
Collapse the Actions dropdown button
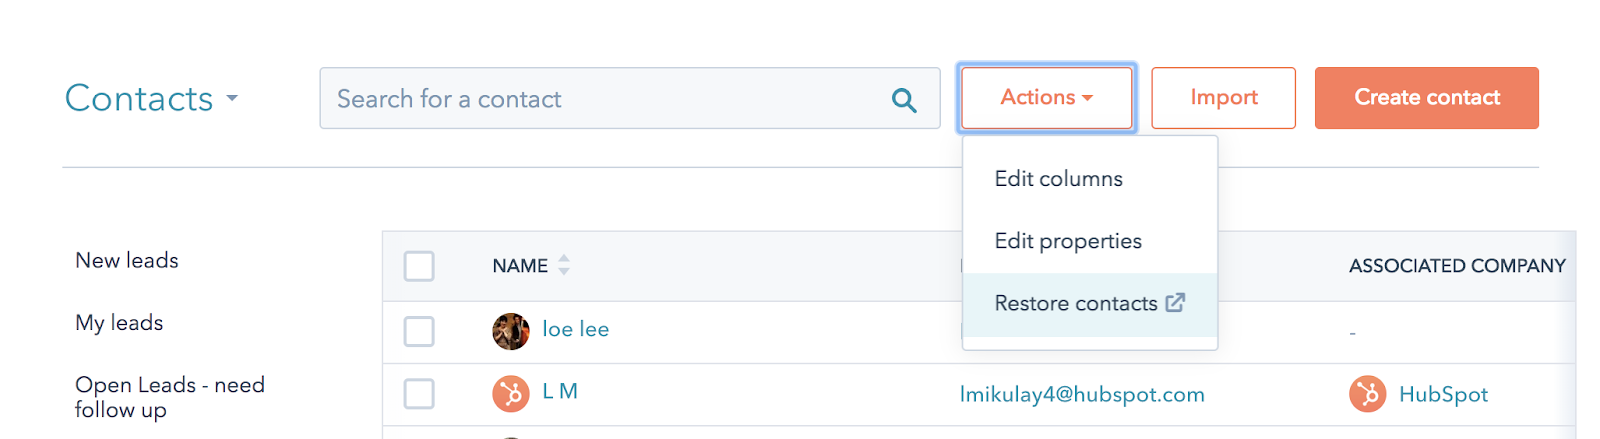click(x=1046, y=98)
